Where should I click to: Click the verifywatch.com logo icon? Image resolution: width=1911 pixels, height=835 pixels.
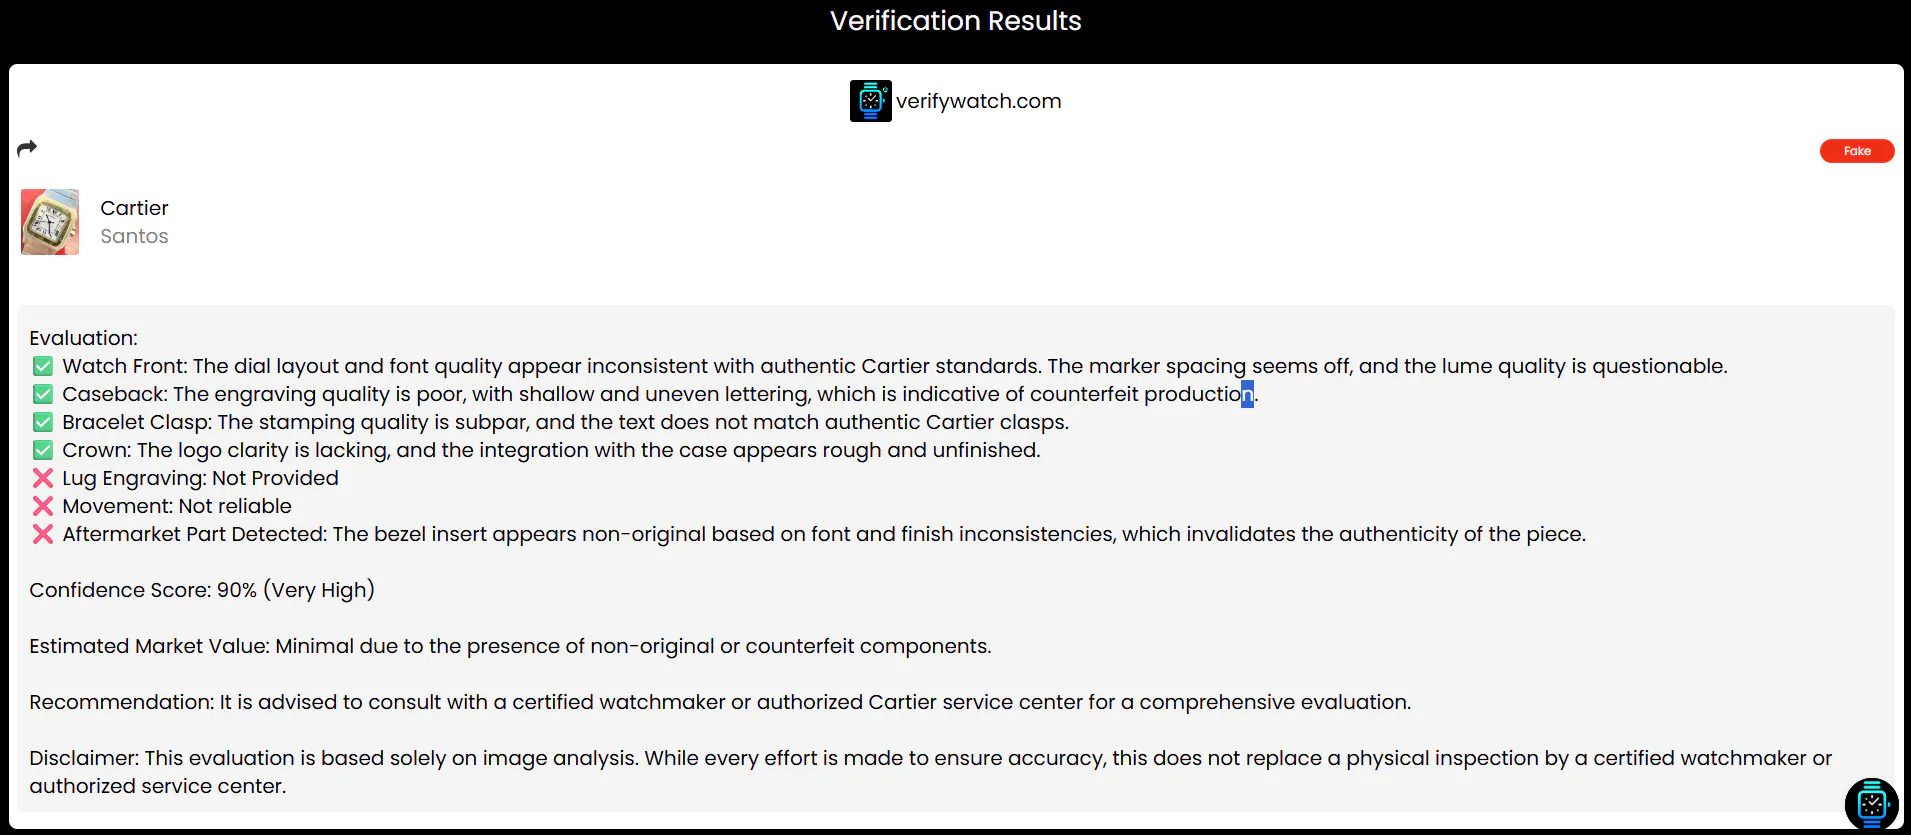[870, 101]
